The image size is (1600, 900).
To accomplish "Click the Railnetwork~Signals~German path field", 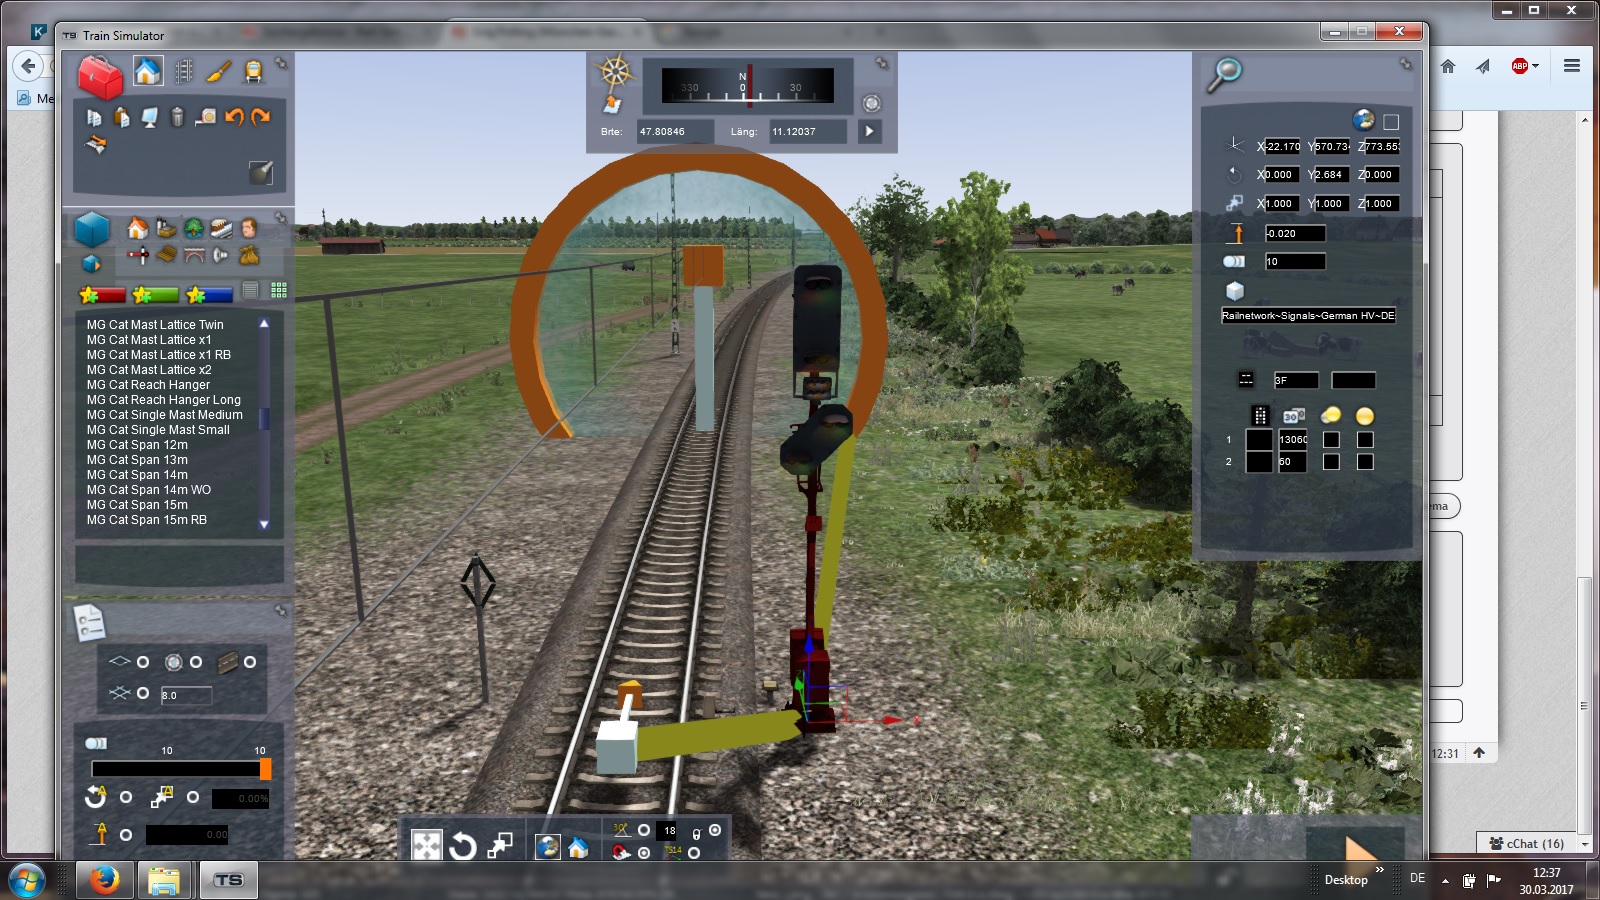I will click(x=1308, y=316).
